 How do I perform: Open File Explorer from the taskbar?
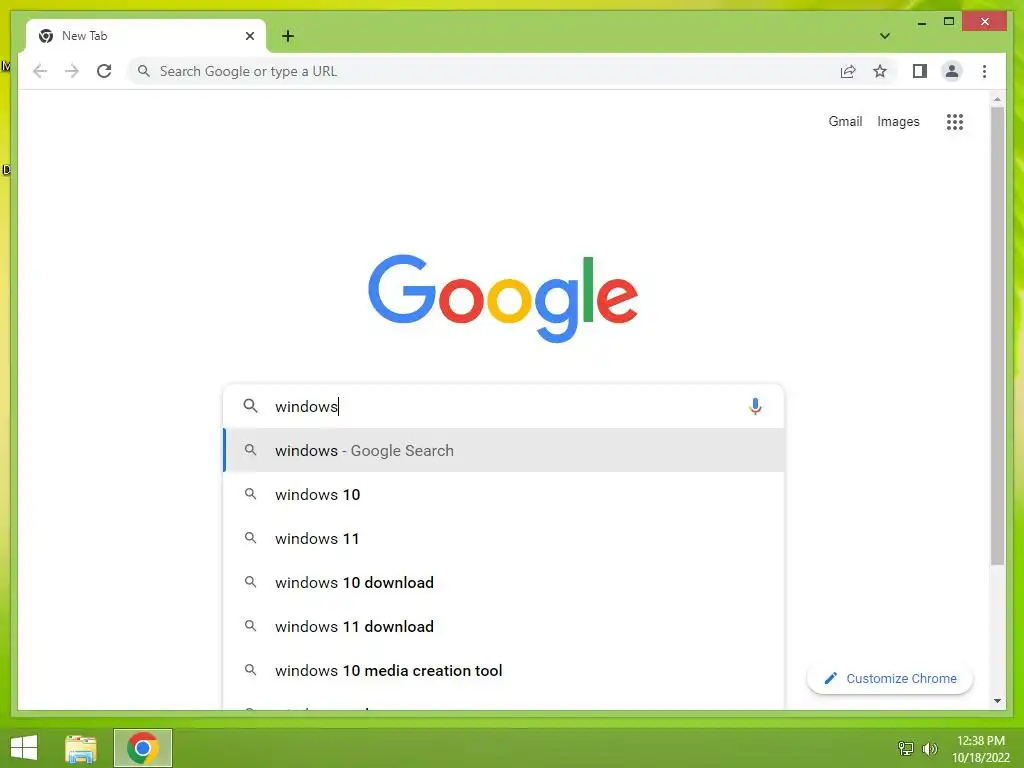point(81,748)
